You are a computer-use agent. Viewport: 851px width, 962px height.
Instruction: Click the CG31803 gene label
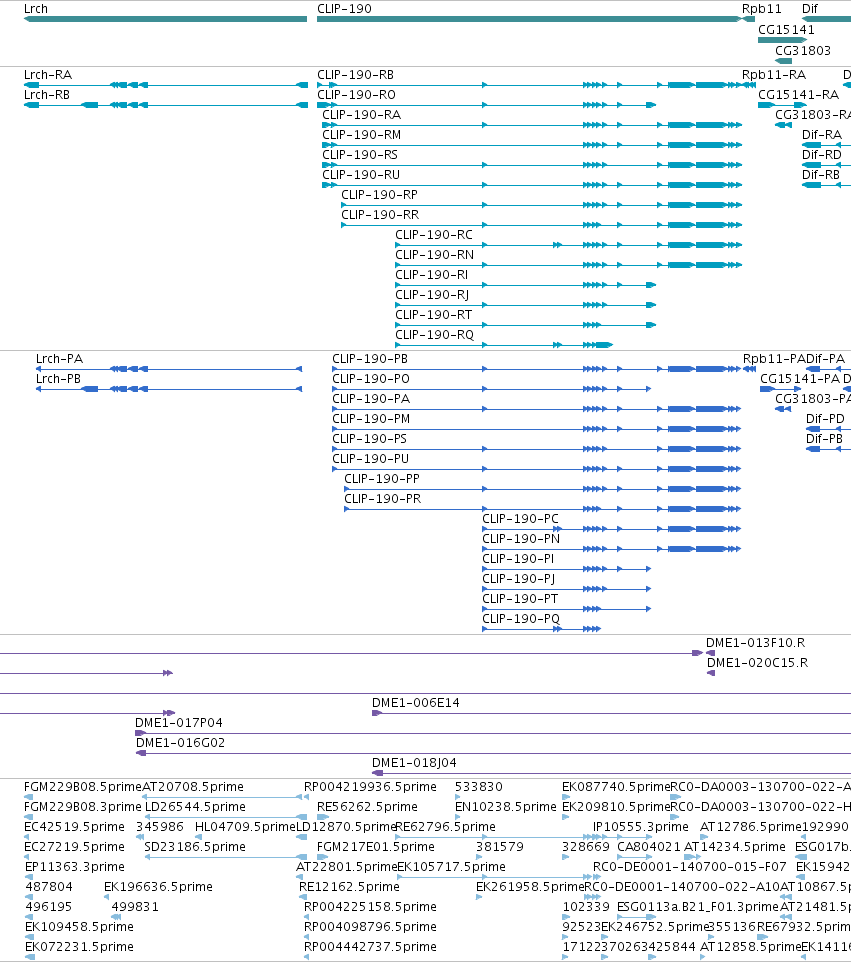tap(803, 50)
